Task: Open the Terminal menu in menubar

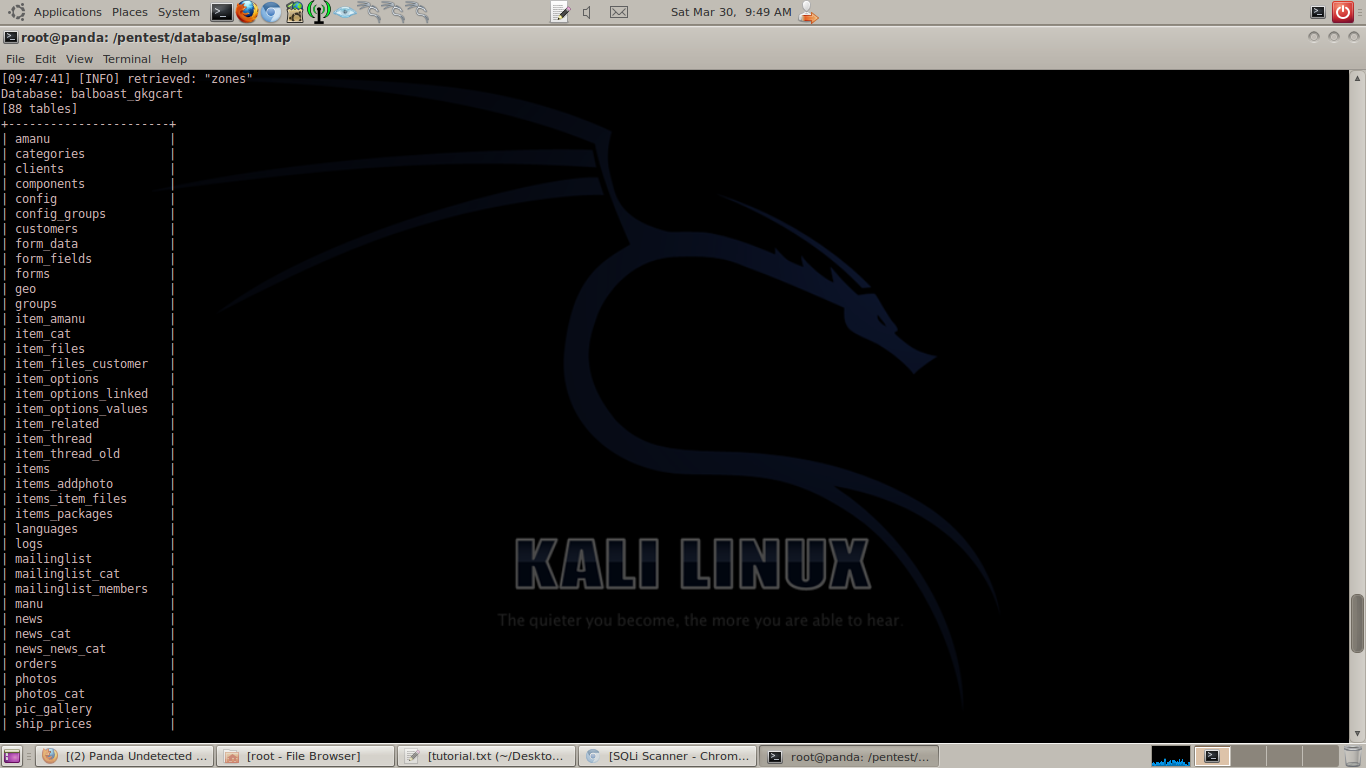Action: click(x=127, y=59)
